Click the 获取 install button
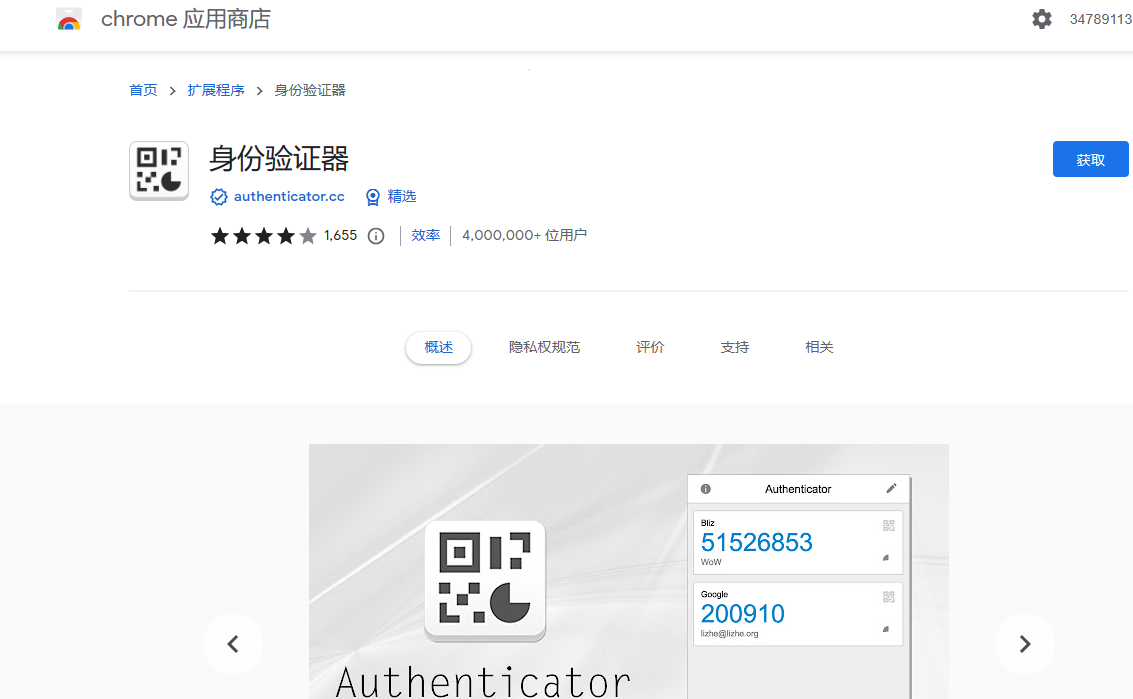This screenshot has width=1133, height=699. (x=1090, y=159)
